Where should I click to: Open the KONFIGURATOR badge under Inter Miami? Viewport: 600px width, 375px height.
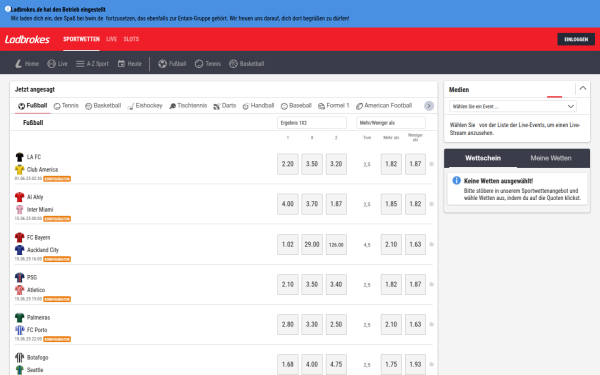pyautogui.click(x=57, y=219)
